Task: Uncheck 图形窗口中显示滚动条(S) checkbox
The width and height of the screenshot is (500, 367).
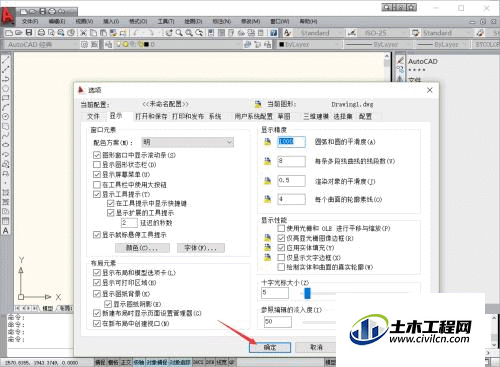Action: point(97,155)
